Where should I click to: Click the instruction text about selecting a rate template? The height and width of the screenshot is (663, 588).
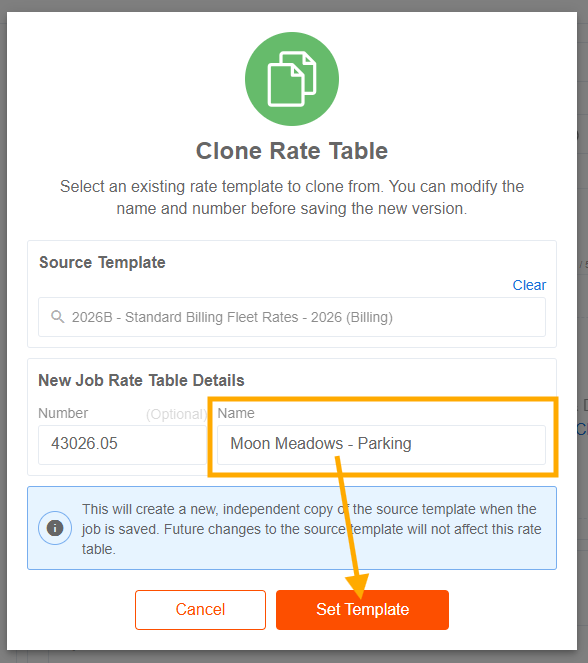click(292, 197)
